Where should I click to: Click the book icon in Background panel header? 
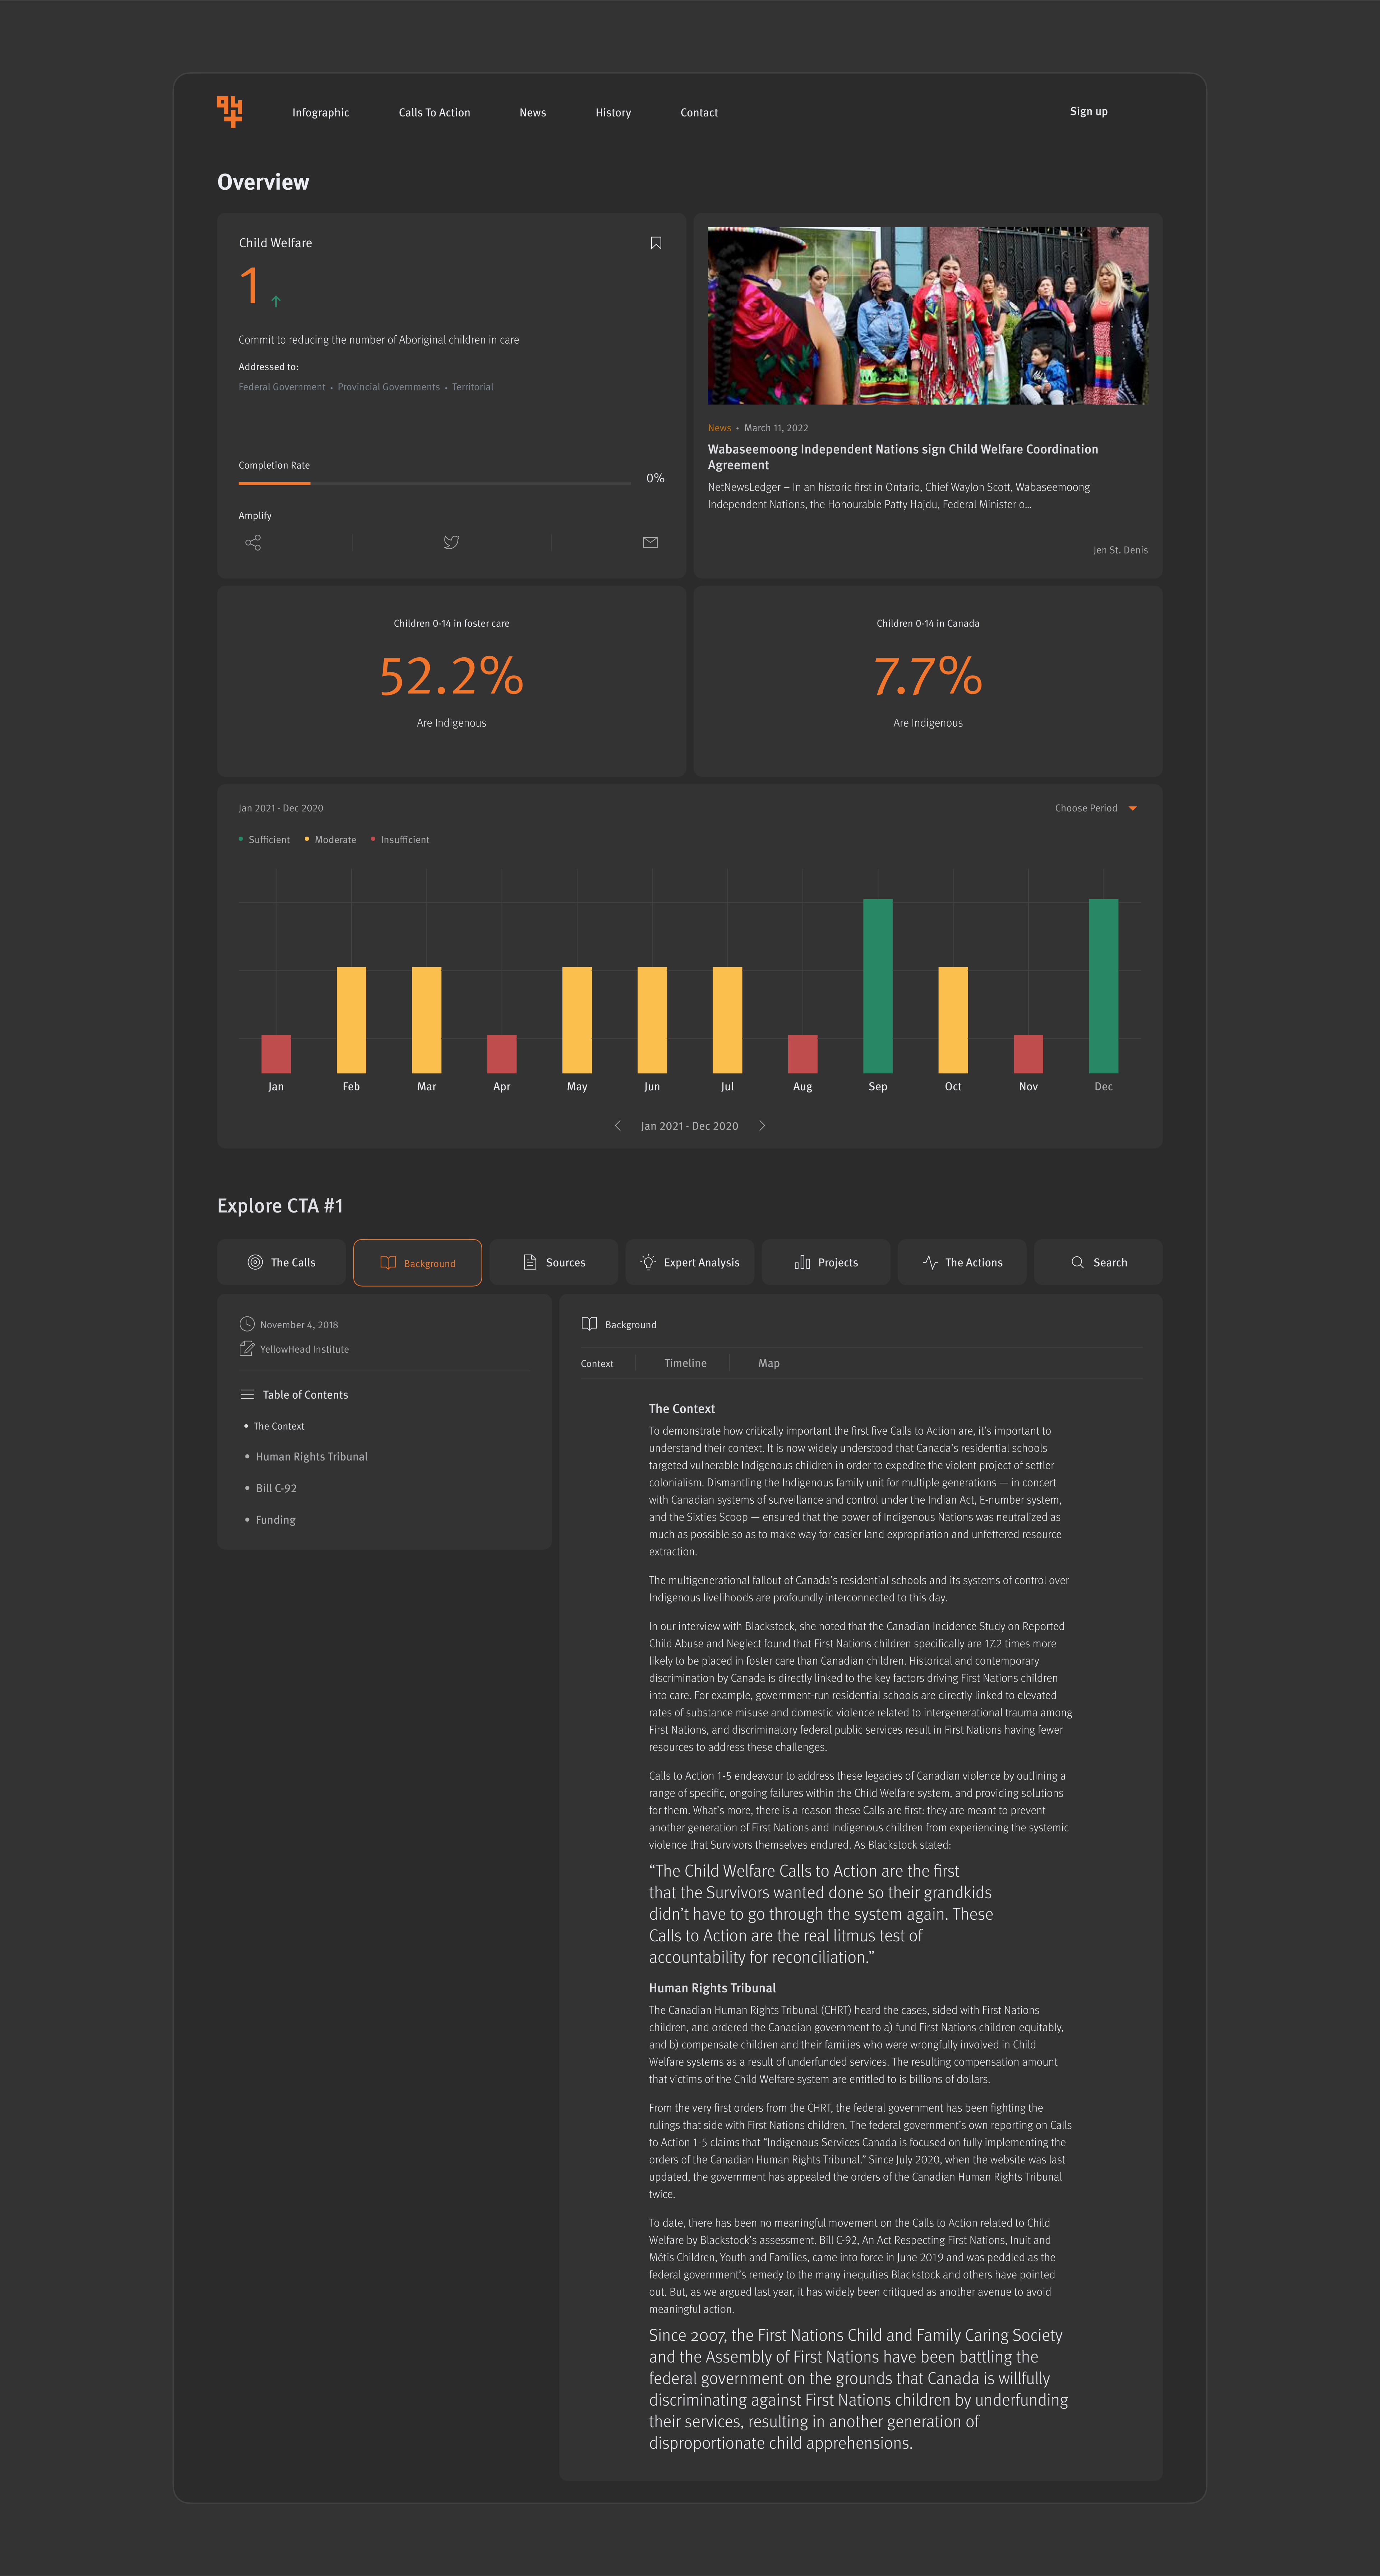589,1324
